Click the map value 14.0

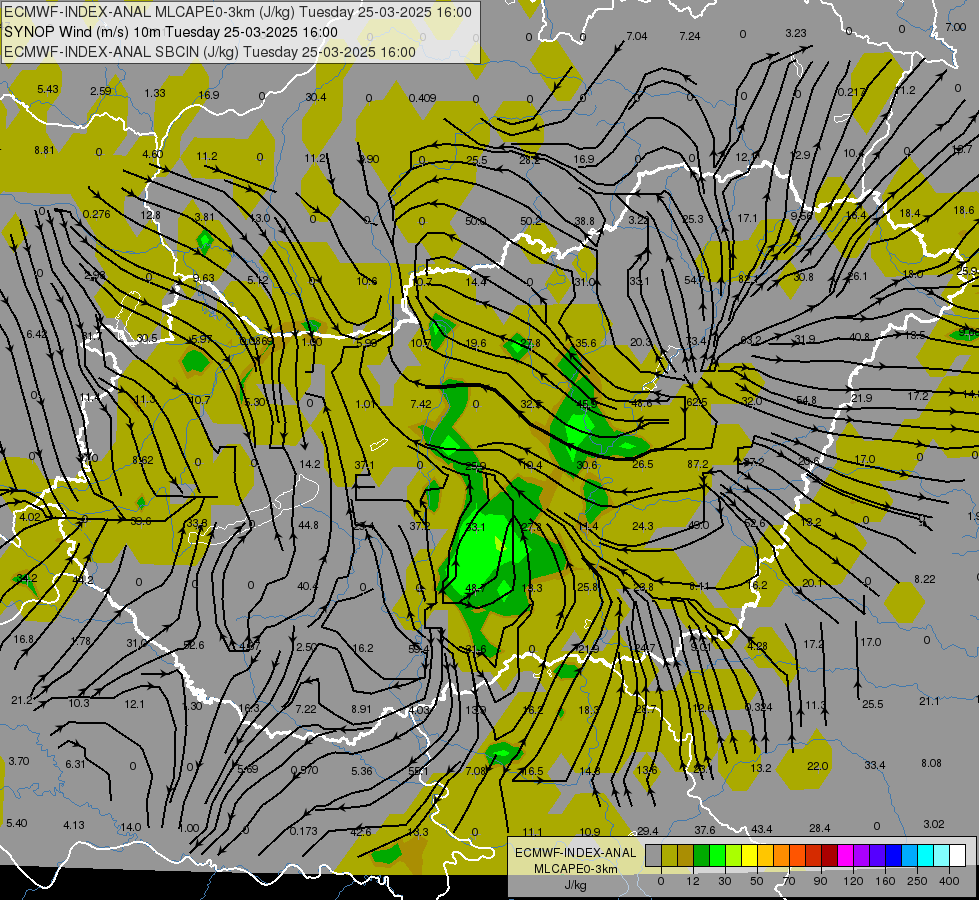pyautogui.click(x=130, y=827)
